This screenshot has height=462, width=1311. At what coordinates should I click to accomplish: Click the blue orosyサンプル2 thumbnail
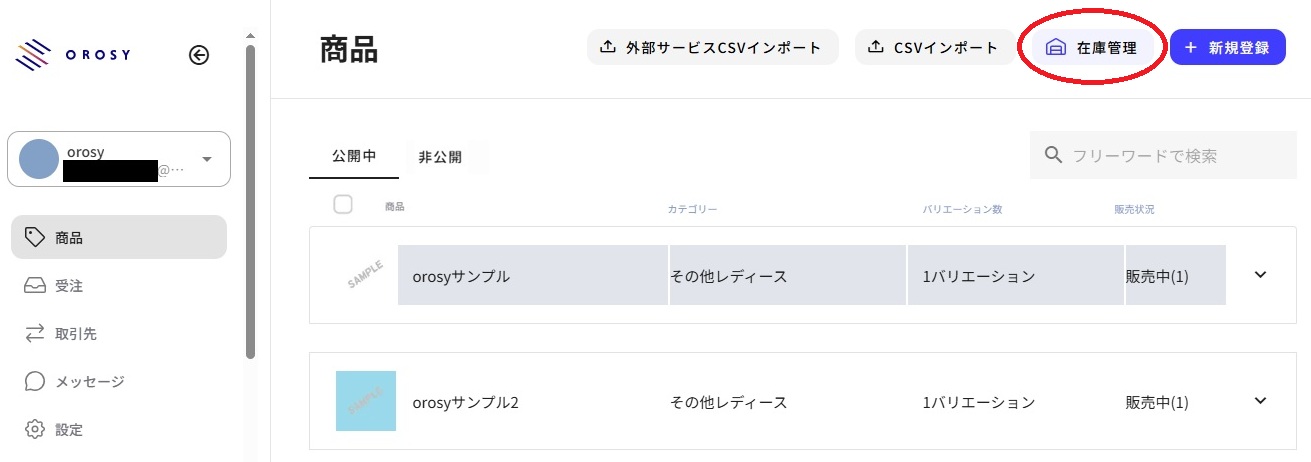pos(366,401)
